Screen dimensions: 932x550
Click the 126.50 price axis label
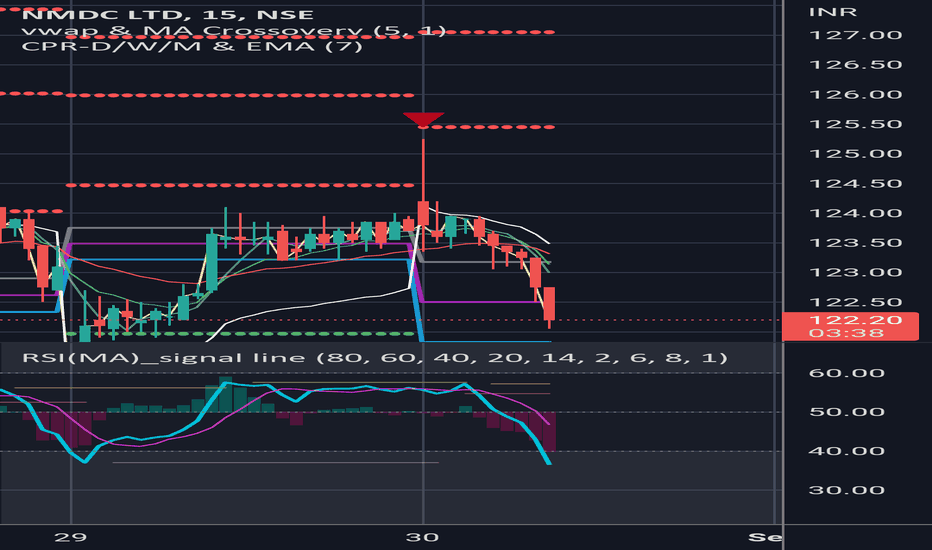(x=855, y=65)
